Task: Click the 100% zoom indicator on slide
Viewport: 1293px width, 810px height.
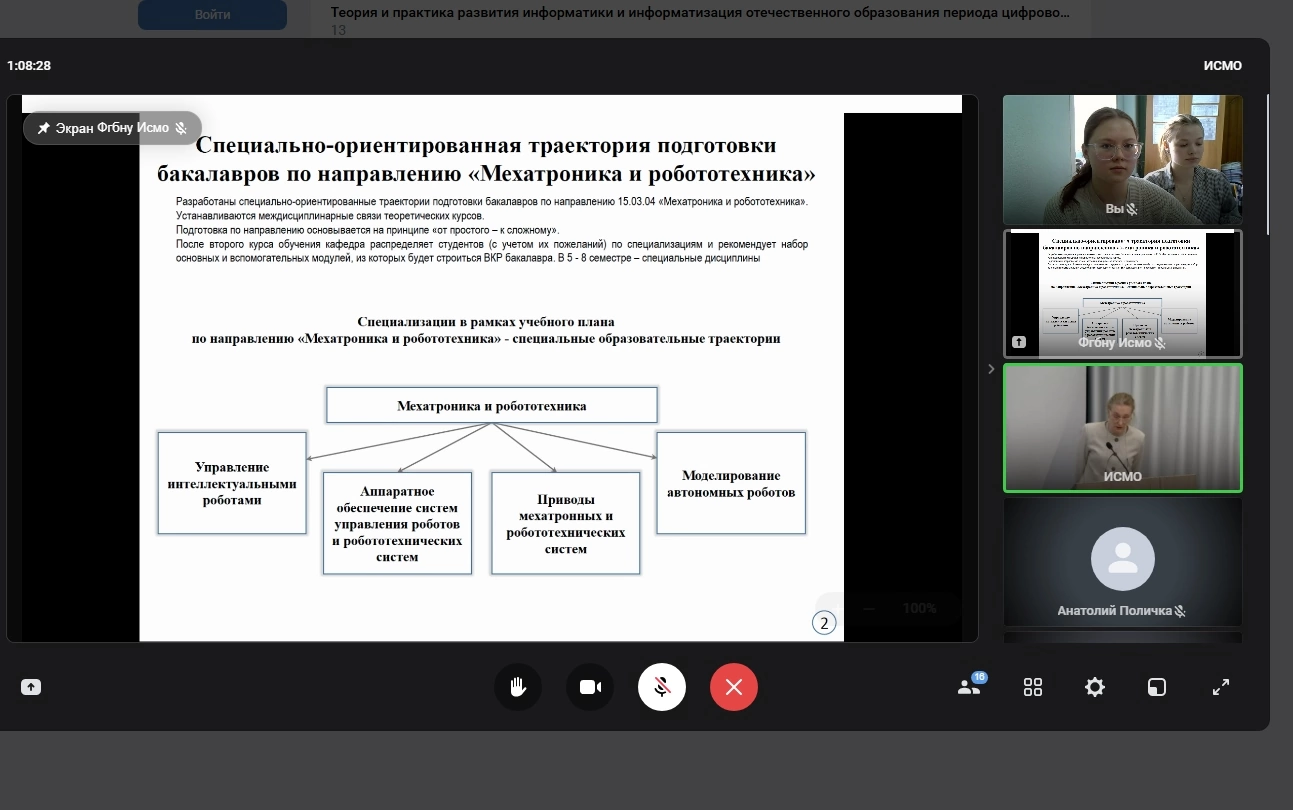Action: 919,608
